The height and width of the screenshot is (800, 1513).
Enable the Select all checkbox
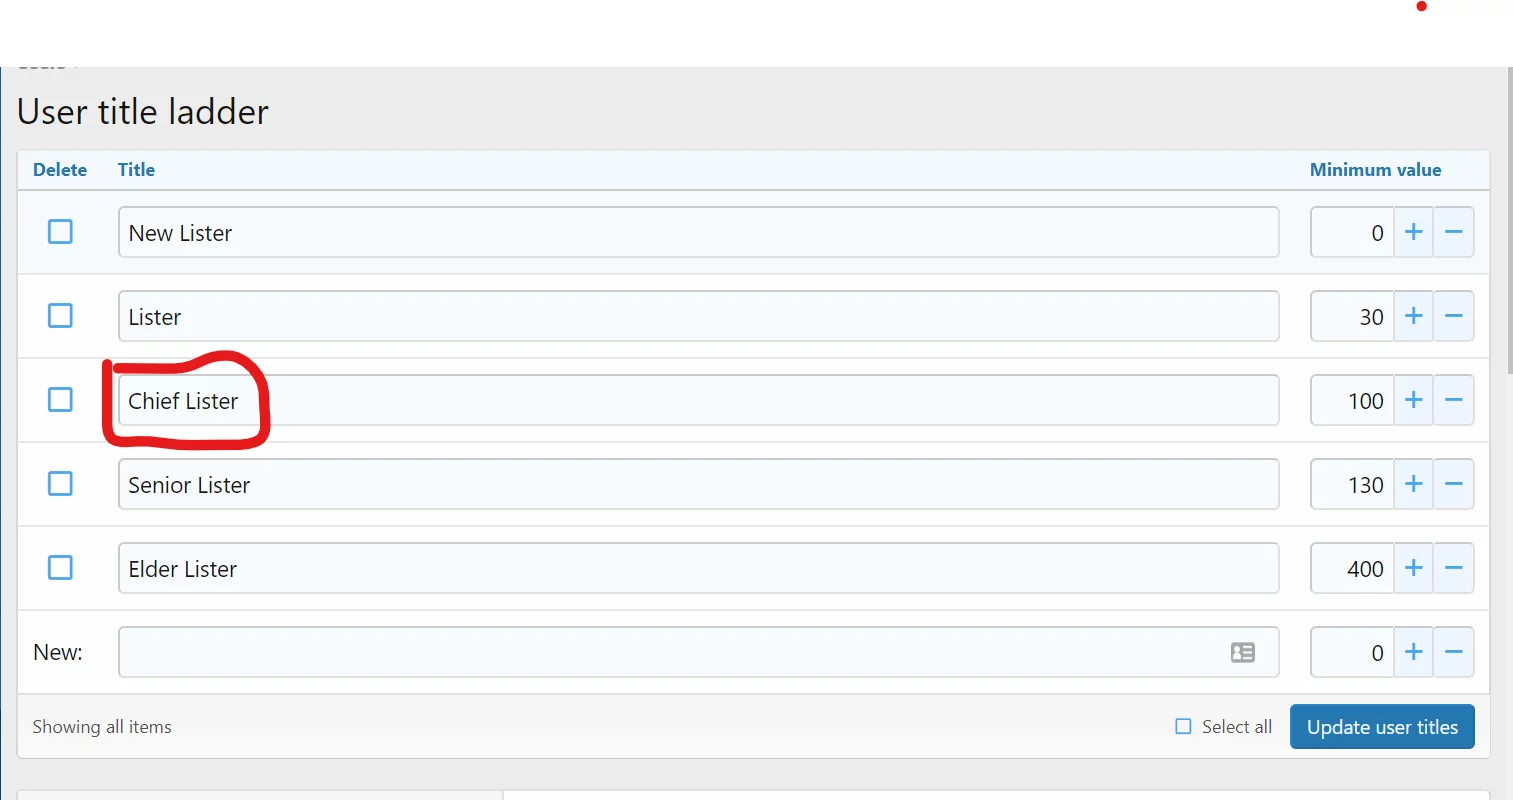tap(1183, 727)
